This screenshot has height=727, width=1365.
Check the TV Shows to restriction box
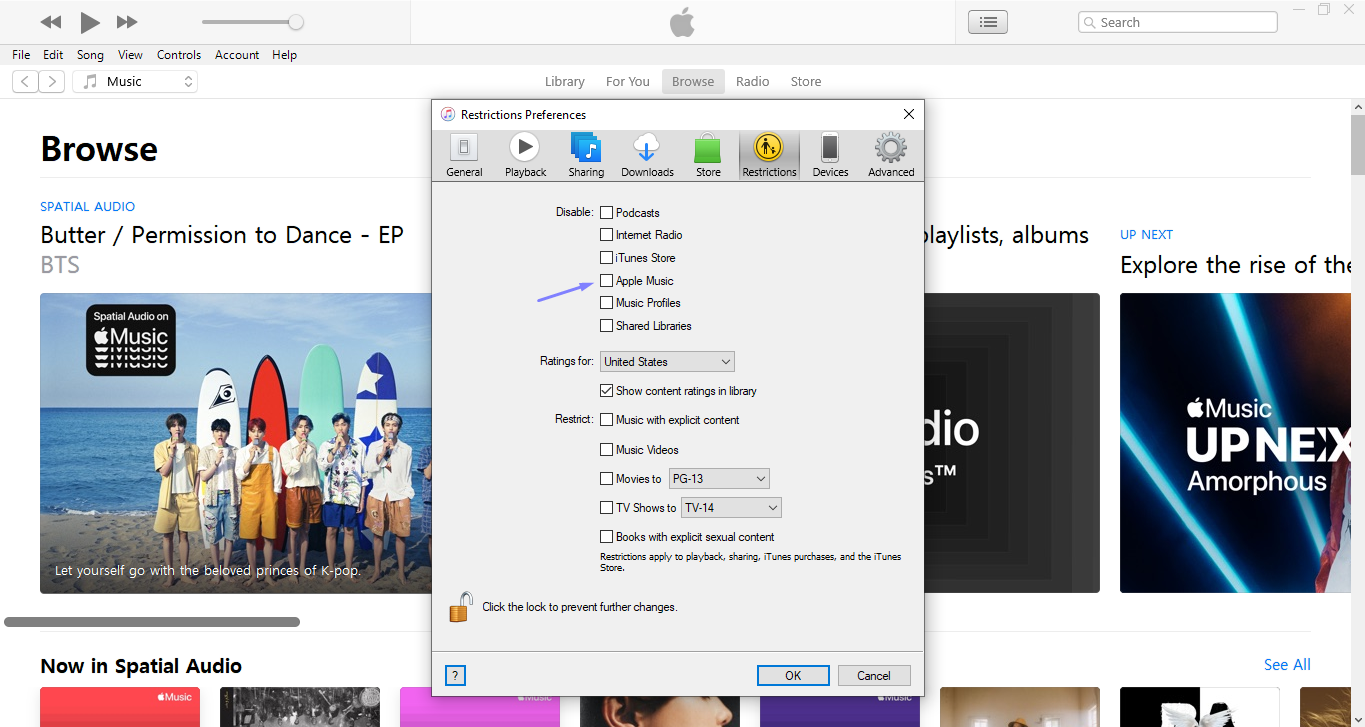(606, 508)
